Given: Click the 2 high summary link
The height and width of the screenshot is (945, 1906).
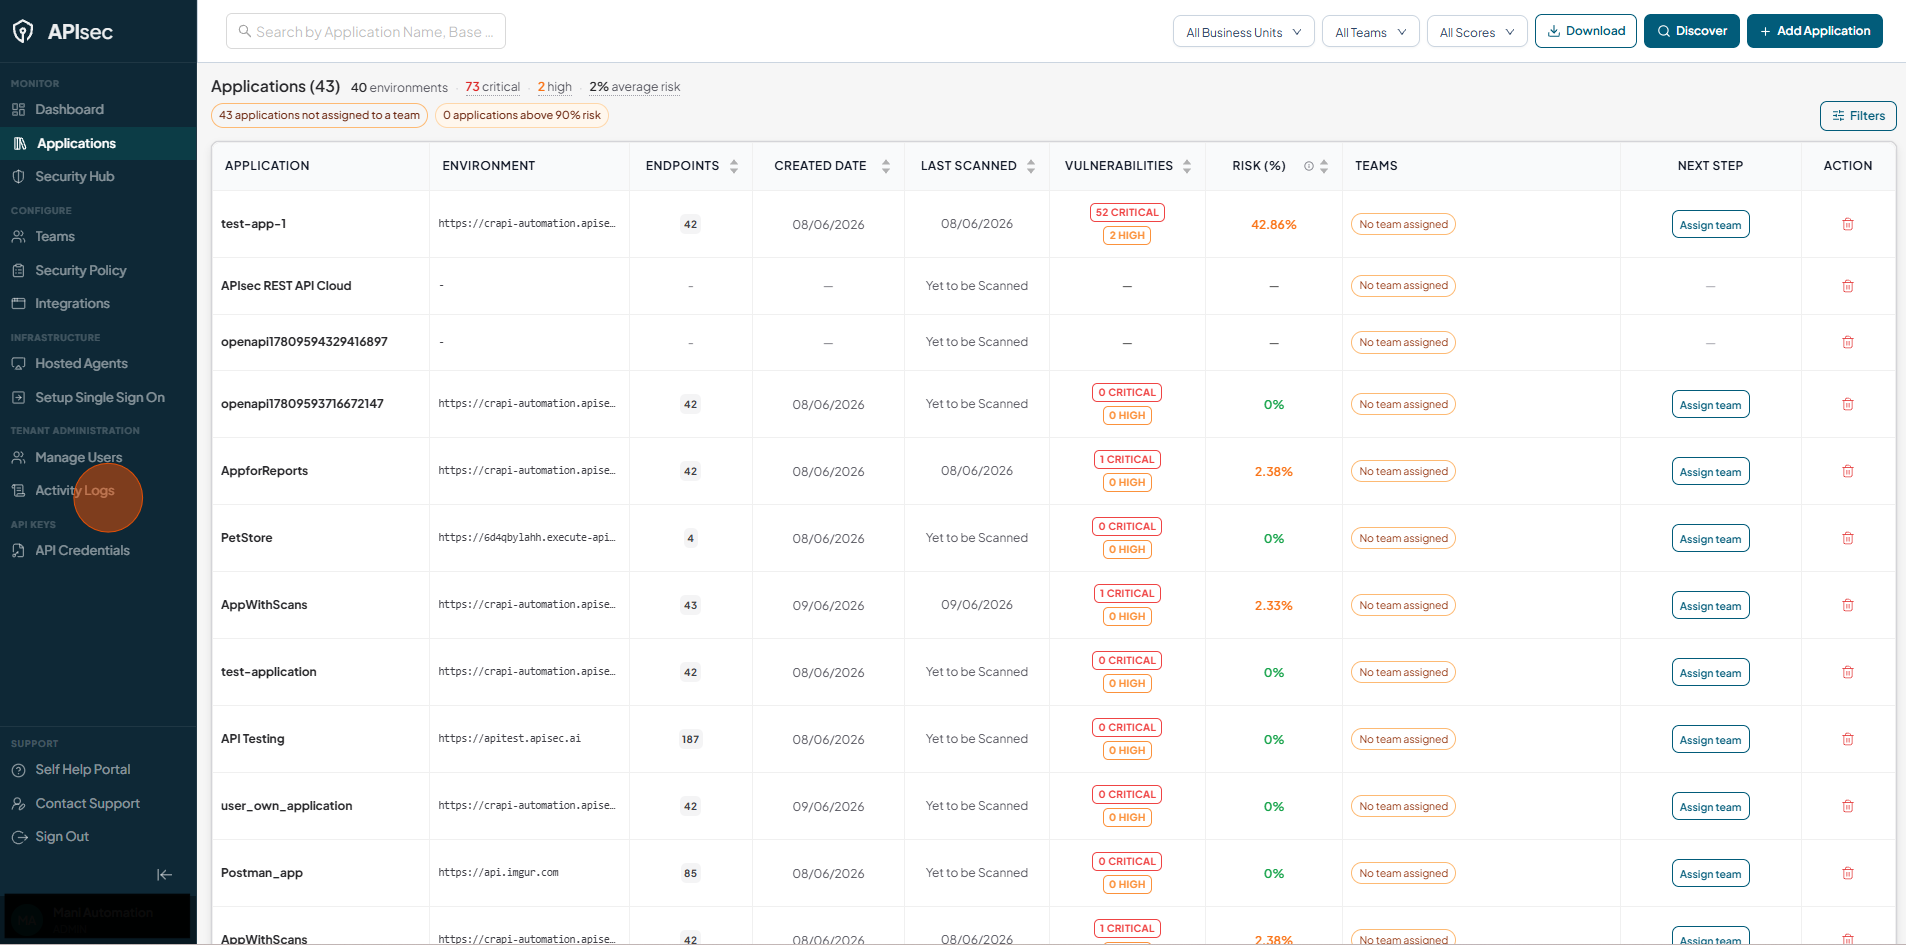Looking at the screenshot, I should (x=555, y=87).
